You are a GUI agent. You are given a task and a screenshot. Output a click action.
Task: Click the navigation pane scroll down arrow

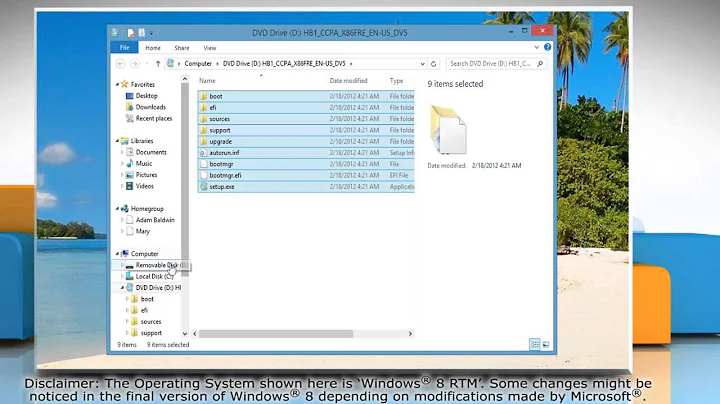(x=185, y=334)
